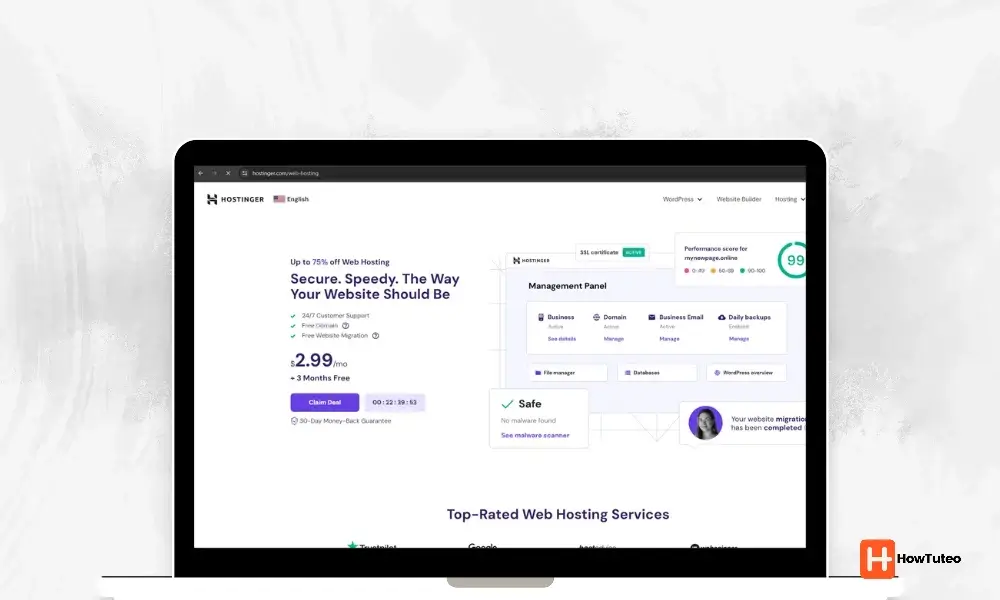Click Manage under Domain
This screenshot has height=600, width=1000.
point(614,339)
